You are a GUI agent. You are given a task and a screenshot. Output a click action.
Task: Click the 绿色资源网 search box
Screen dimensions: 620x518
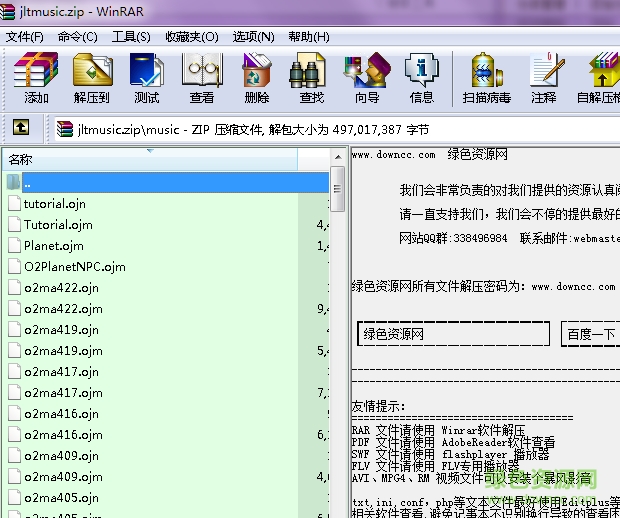454,334
